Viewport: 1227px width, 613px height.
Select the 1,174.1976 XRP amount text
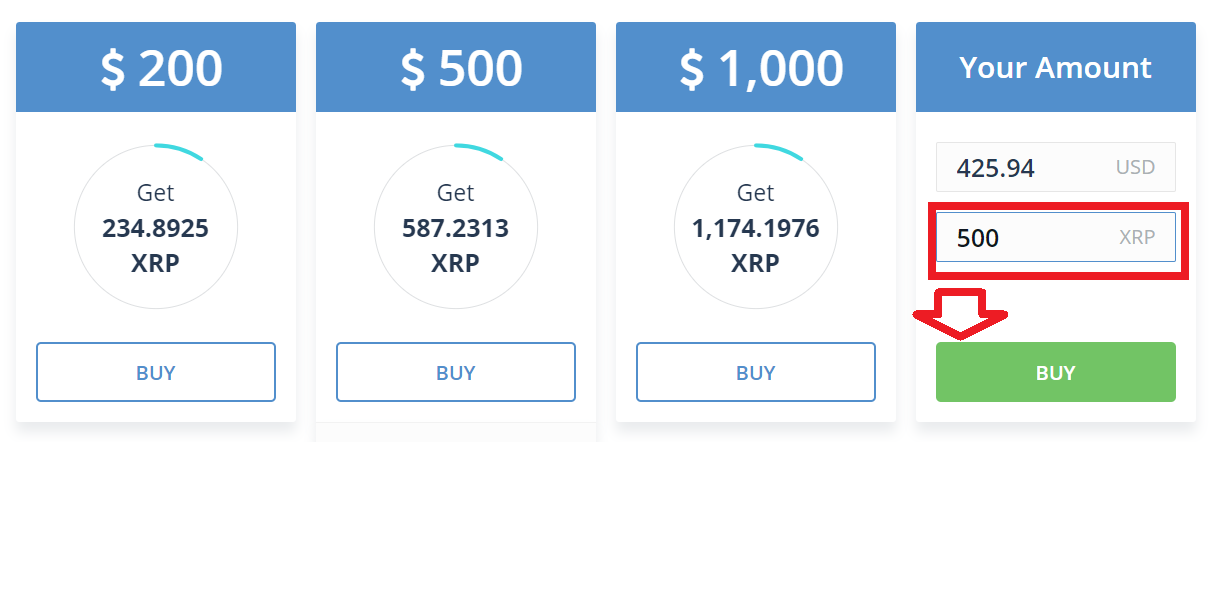pos(756,246)
